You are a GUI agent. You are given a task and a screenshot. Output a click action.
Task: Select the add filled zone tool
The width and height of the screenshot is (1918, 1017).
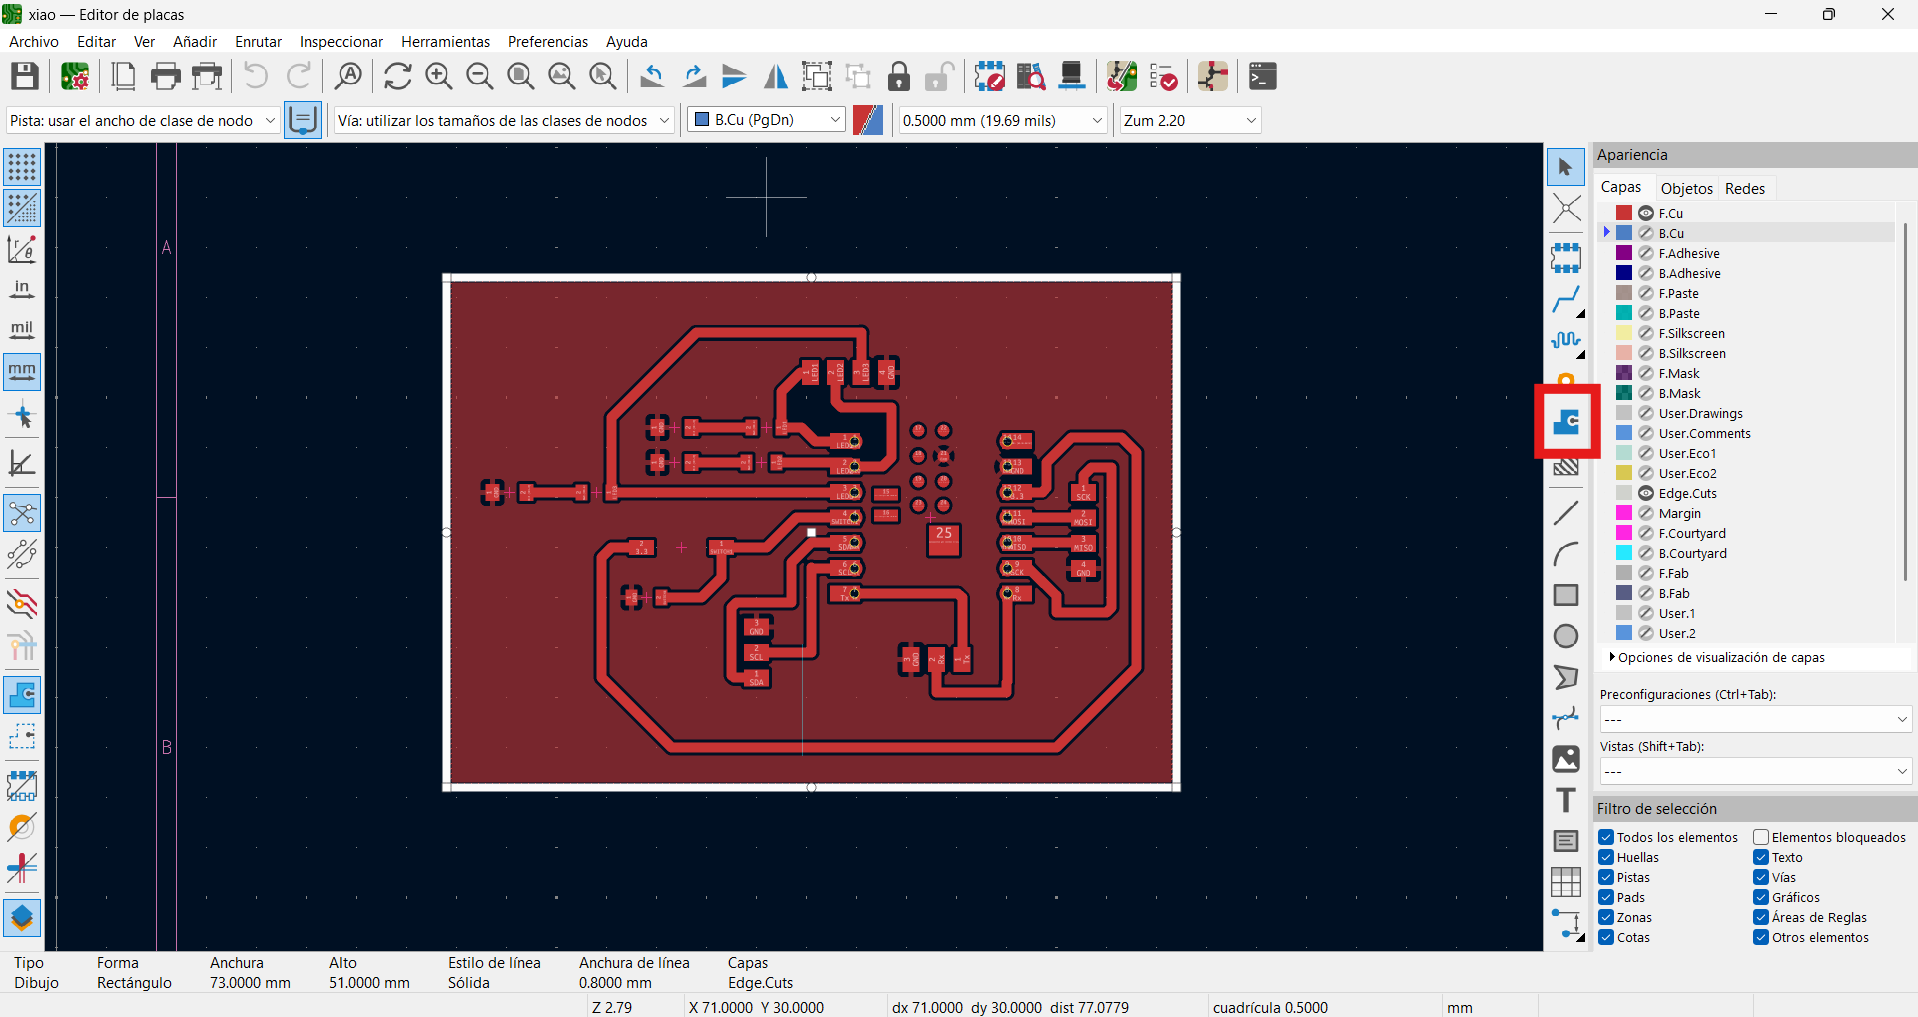[x=1566, y=422]
